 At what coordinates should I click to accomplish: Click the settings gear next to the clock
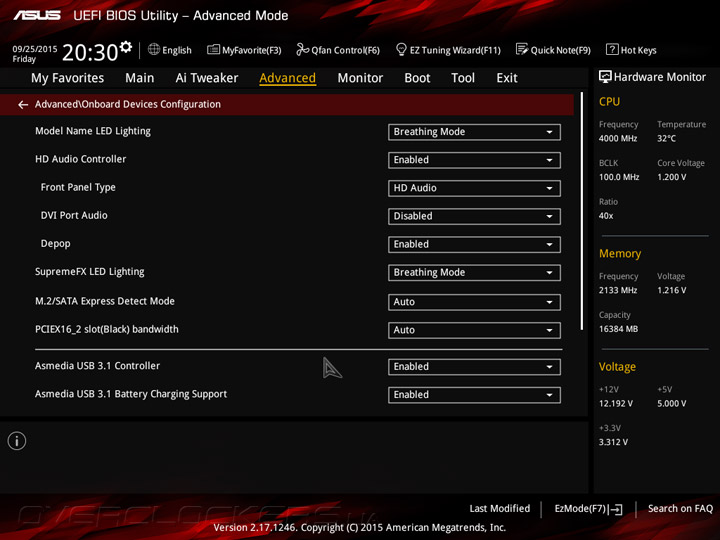[x=126, y=47]
